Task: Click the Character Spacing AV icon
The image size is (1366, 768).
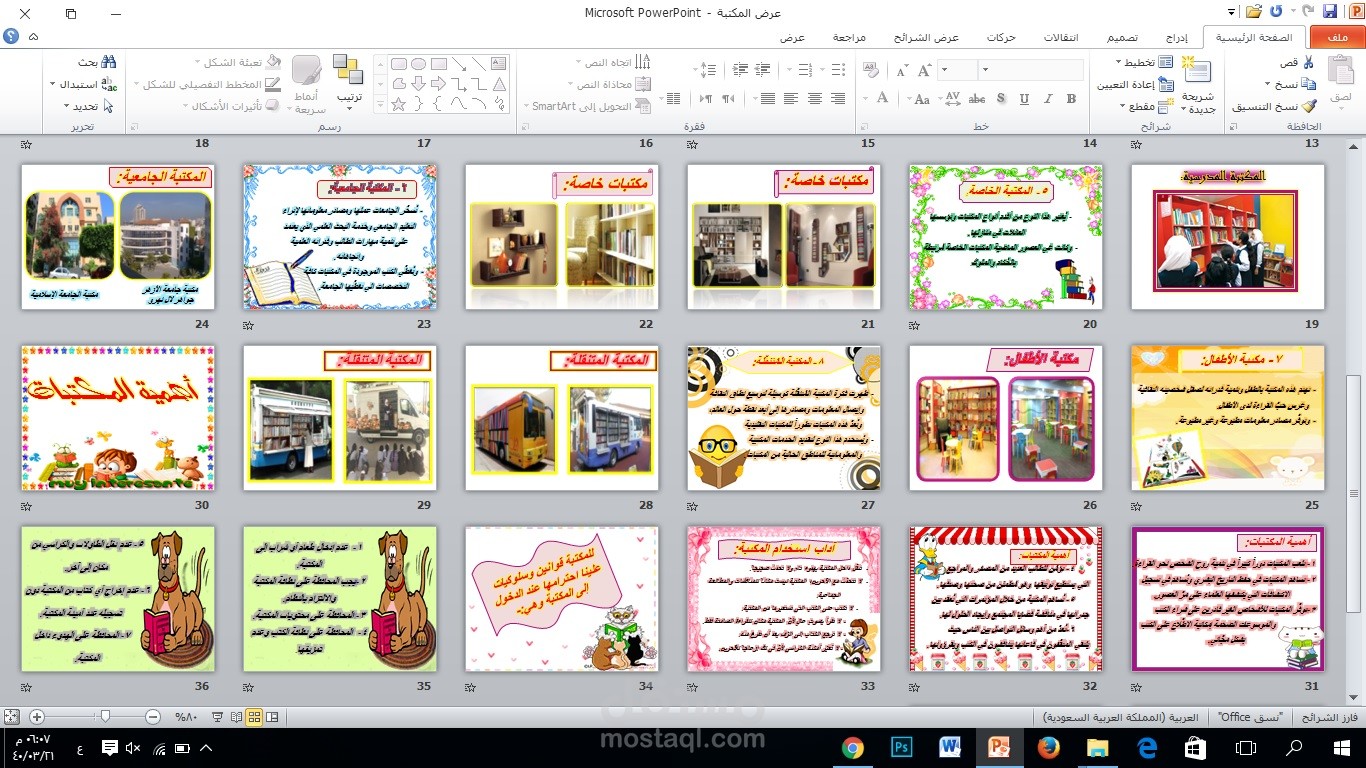Action: [953, 98]
